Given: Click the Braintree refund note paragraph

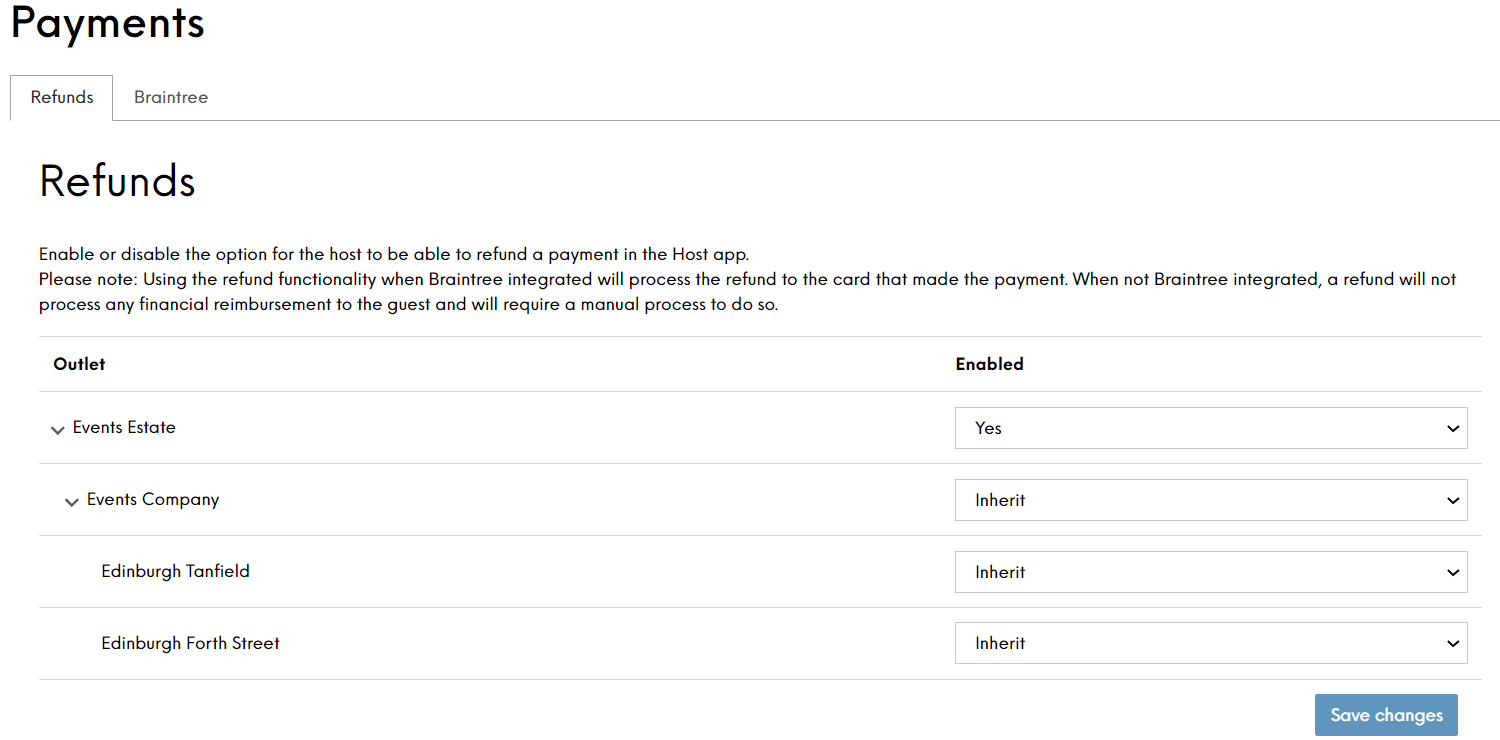Looking at the screenshot, I should 748,291.
